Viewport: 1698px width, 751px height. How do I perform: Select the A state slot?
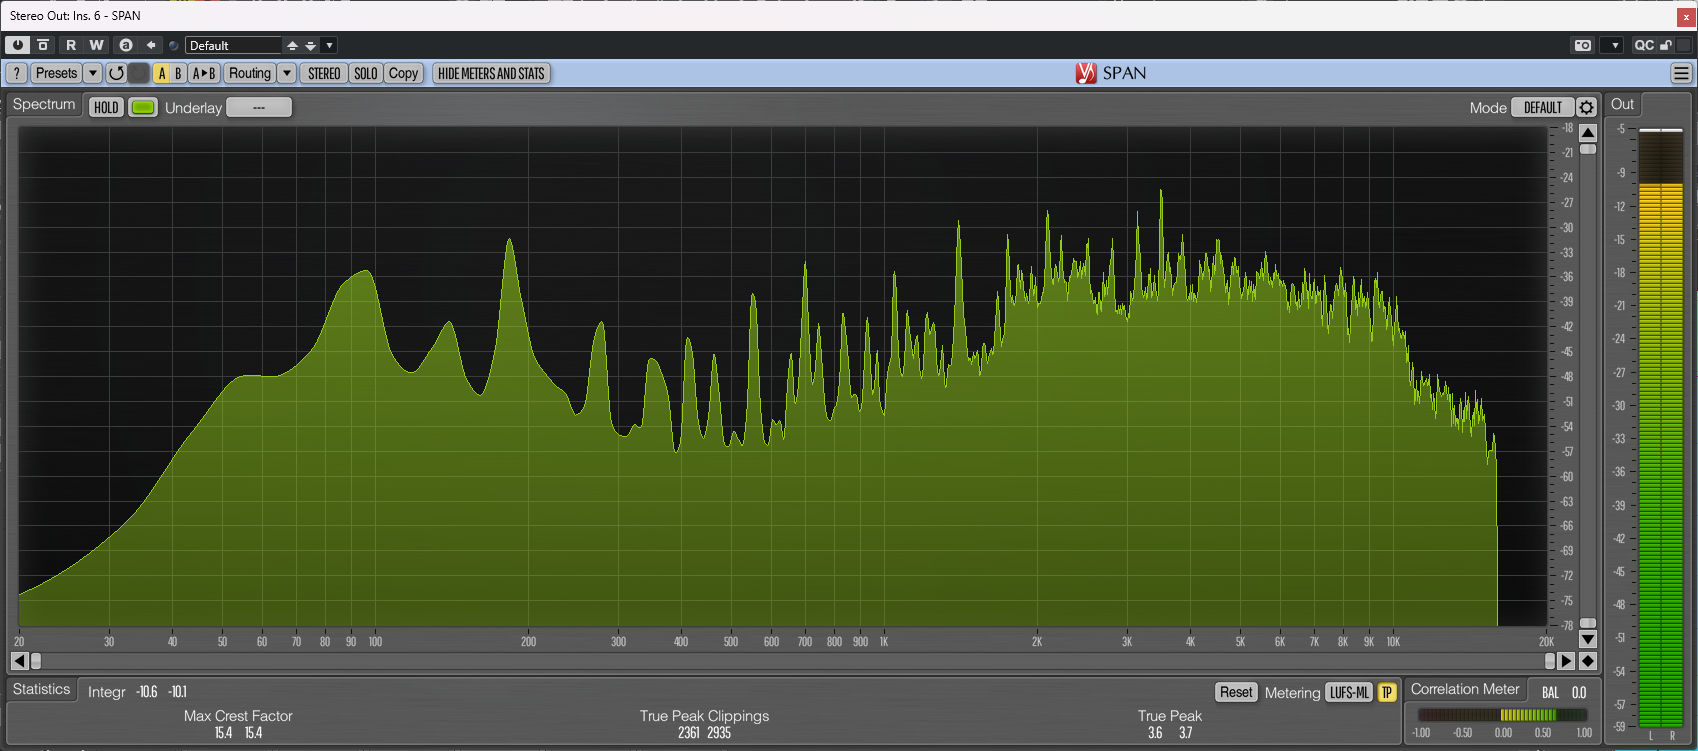click(x=162, y=73)
